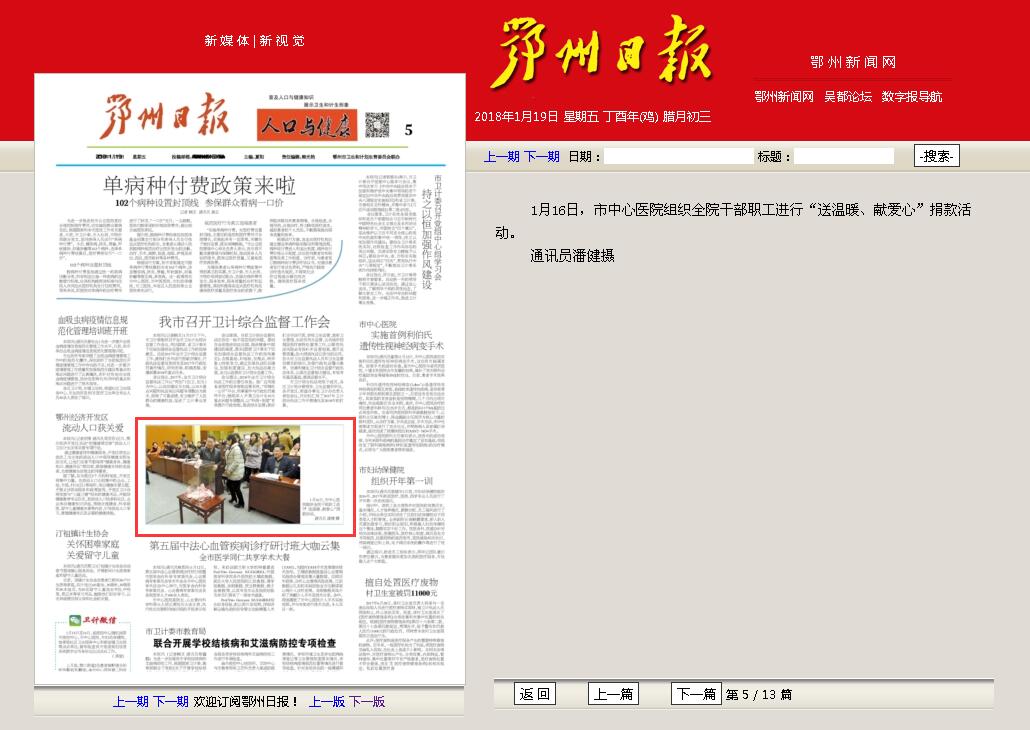The height and width of the screenshot is (730, 1030).
Task: Go to next page with 下一版
Action: point(367,702)
